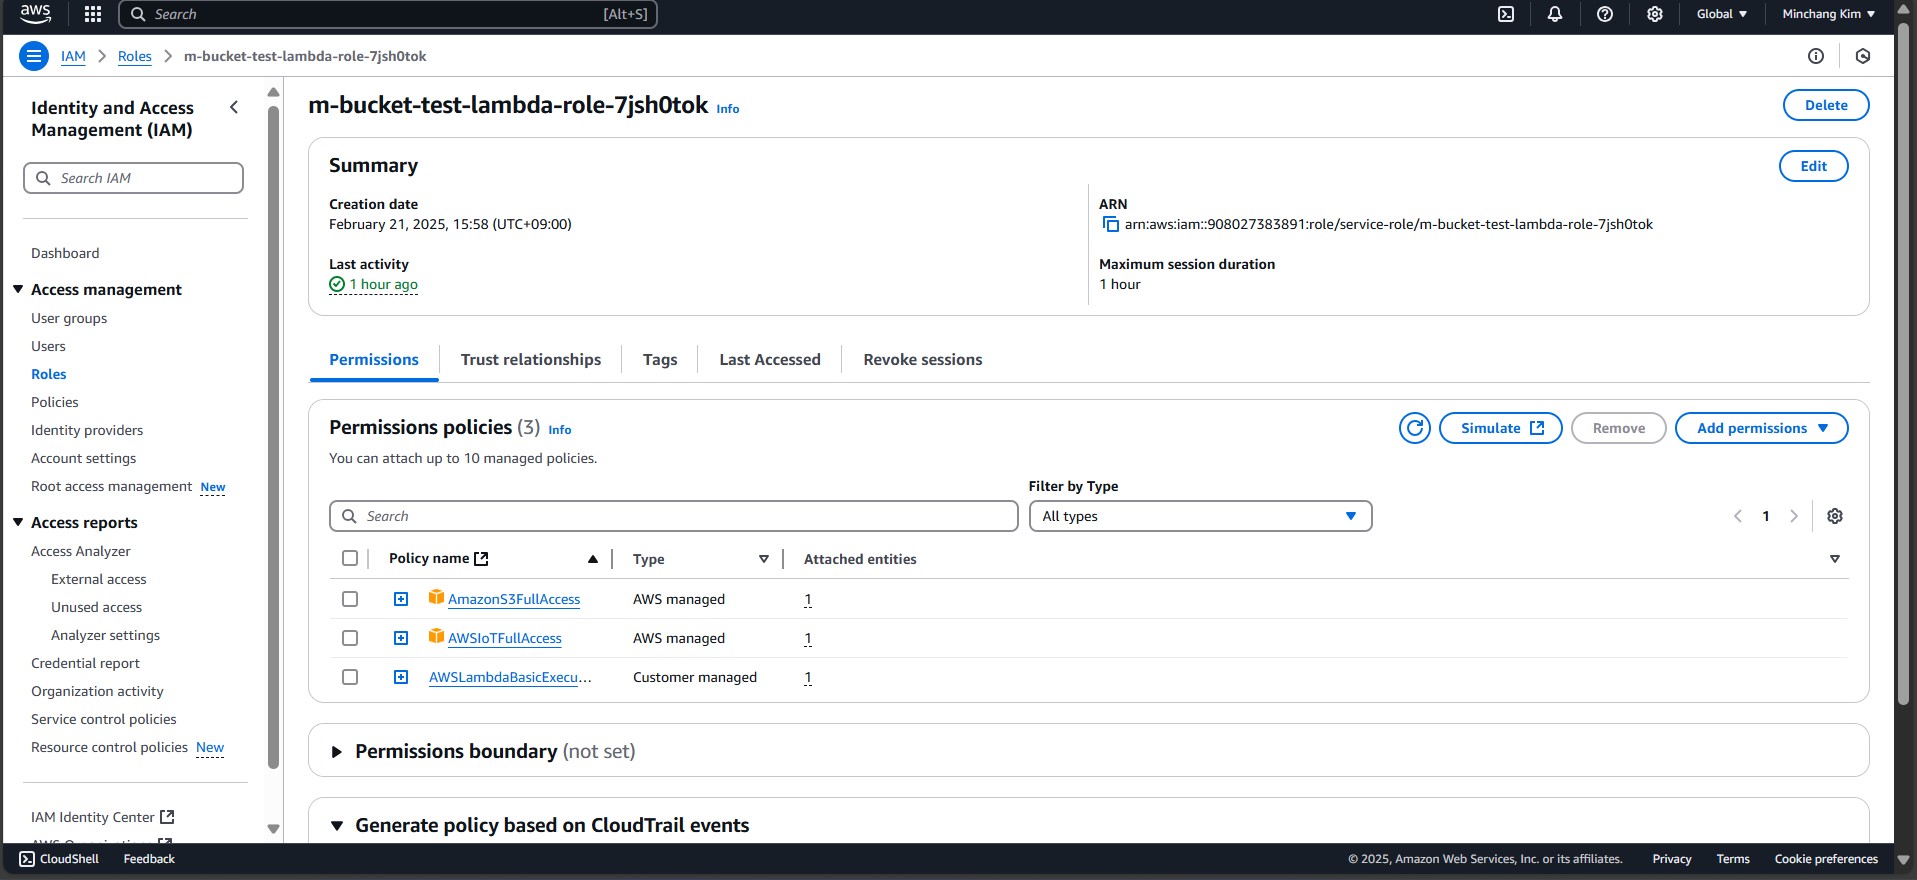Viewport: 1917px width, 880px height.
Task: Click the IAM Identity Center external-link icon
Action: pyautogui.click(x=167, y=817)
